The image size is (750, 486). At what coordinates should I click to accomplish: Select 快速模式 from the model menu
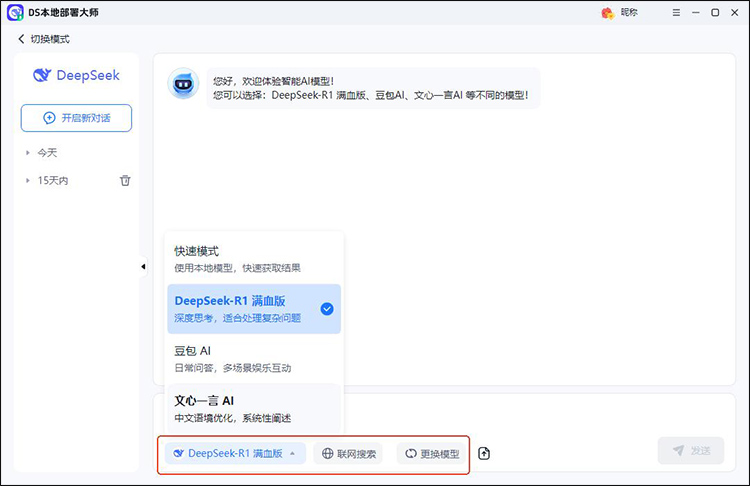tap(254, 259)
